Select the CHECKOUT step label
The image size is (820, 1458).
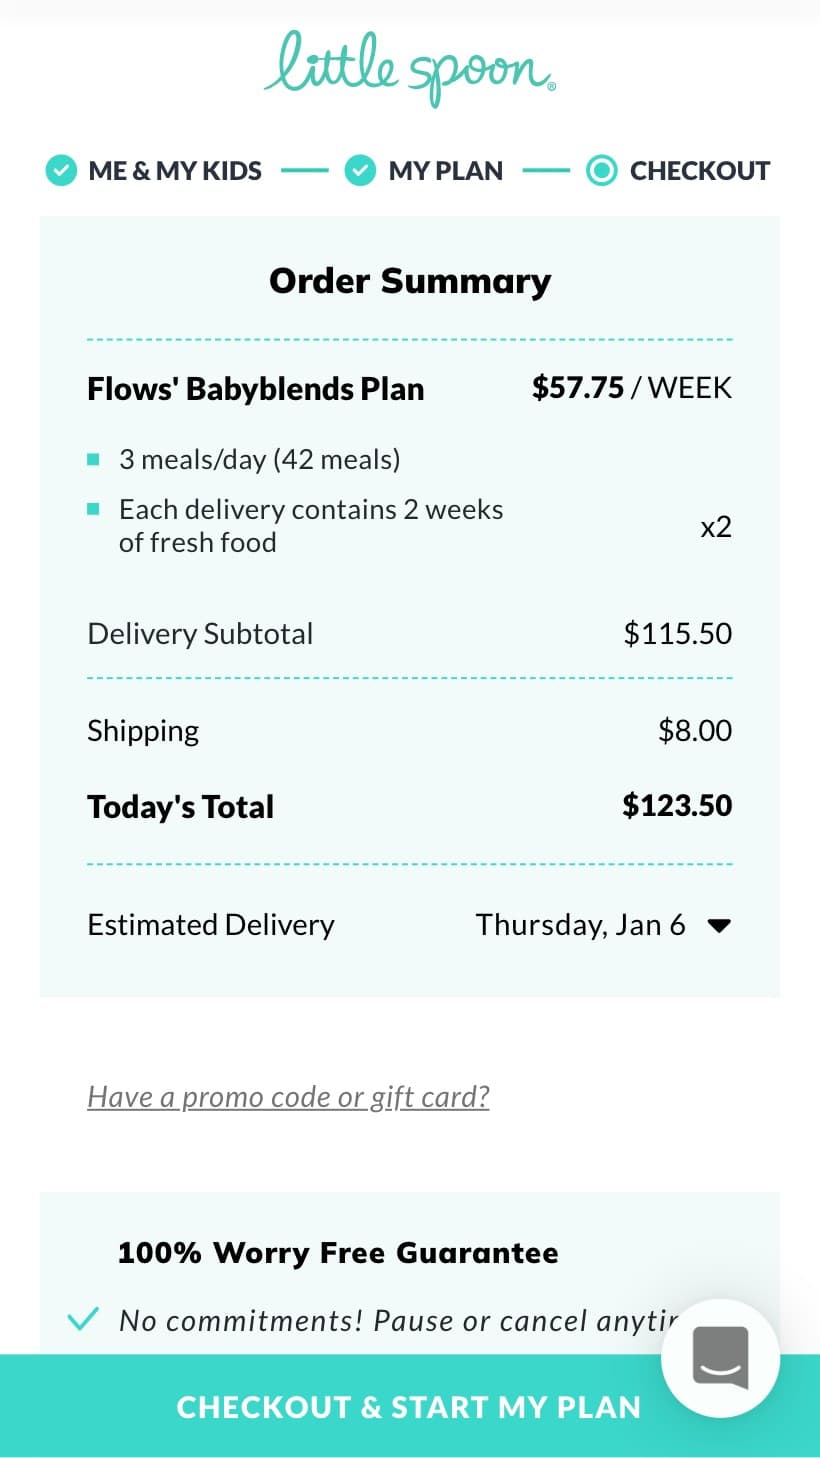pyautogui.click(x=700, y=171)
